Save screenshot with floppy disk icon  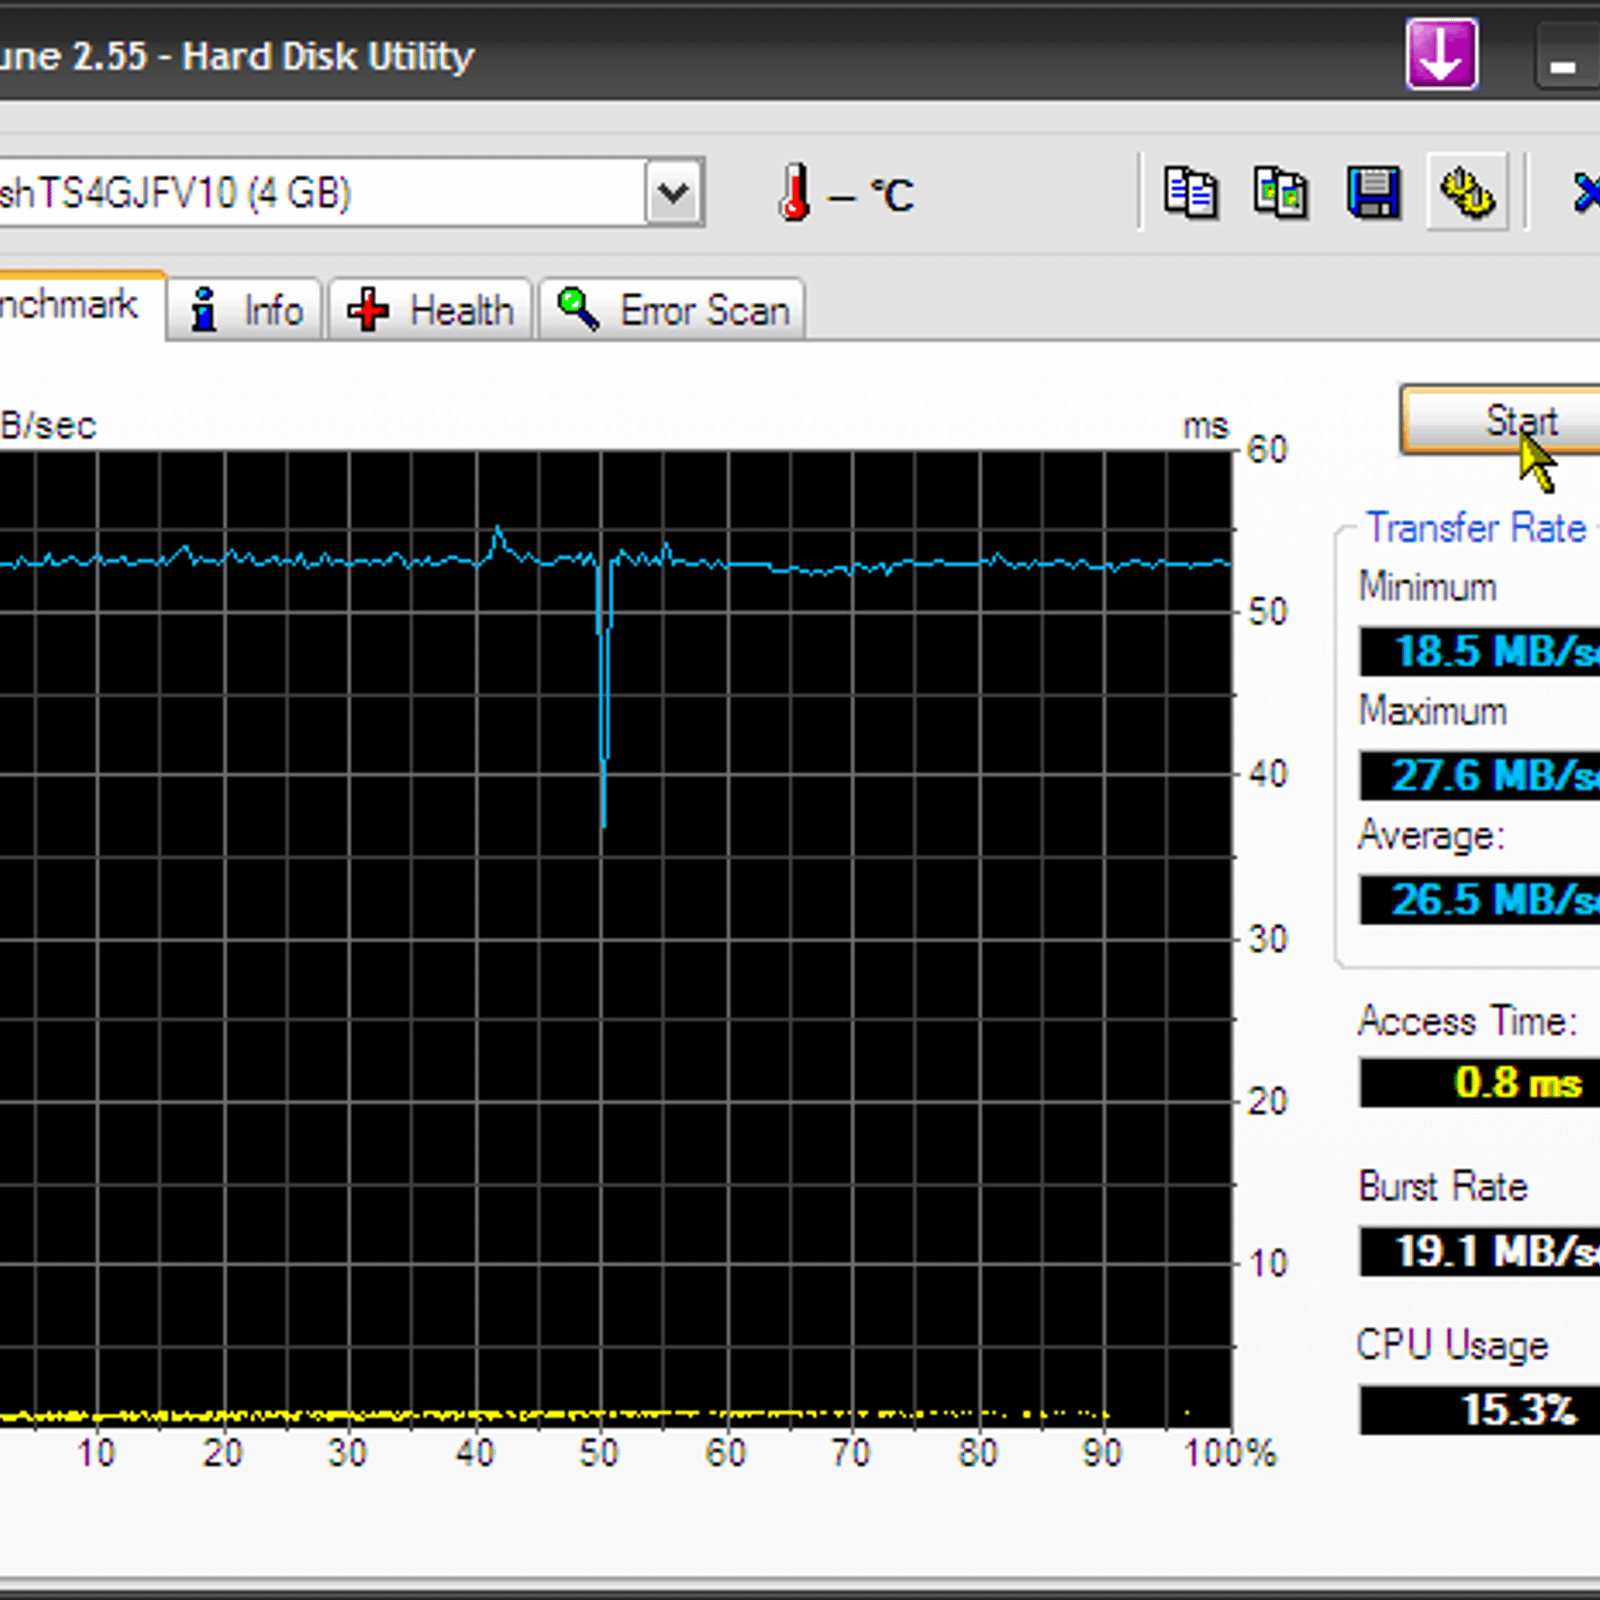tap(1374, 192)
